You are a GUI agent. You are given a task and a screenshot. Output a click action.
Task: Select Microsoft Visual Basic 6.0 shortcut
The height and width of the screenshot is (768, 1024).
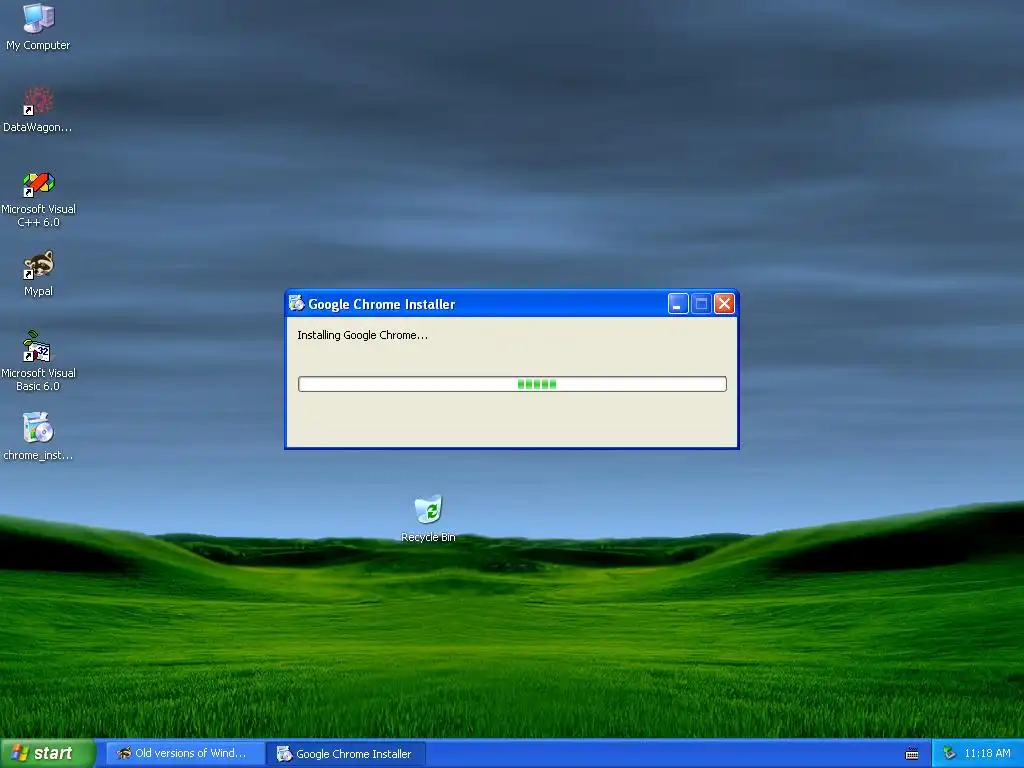(38, 361)
